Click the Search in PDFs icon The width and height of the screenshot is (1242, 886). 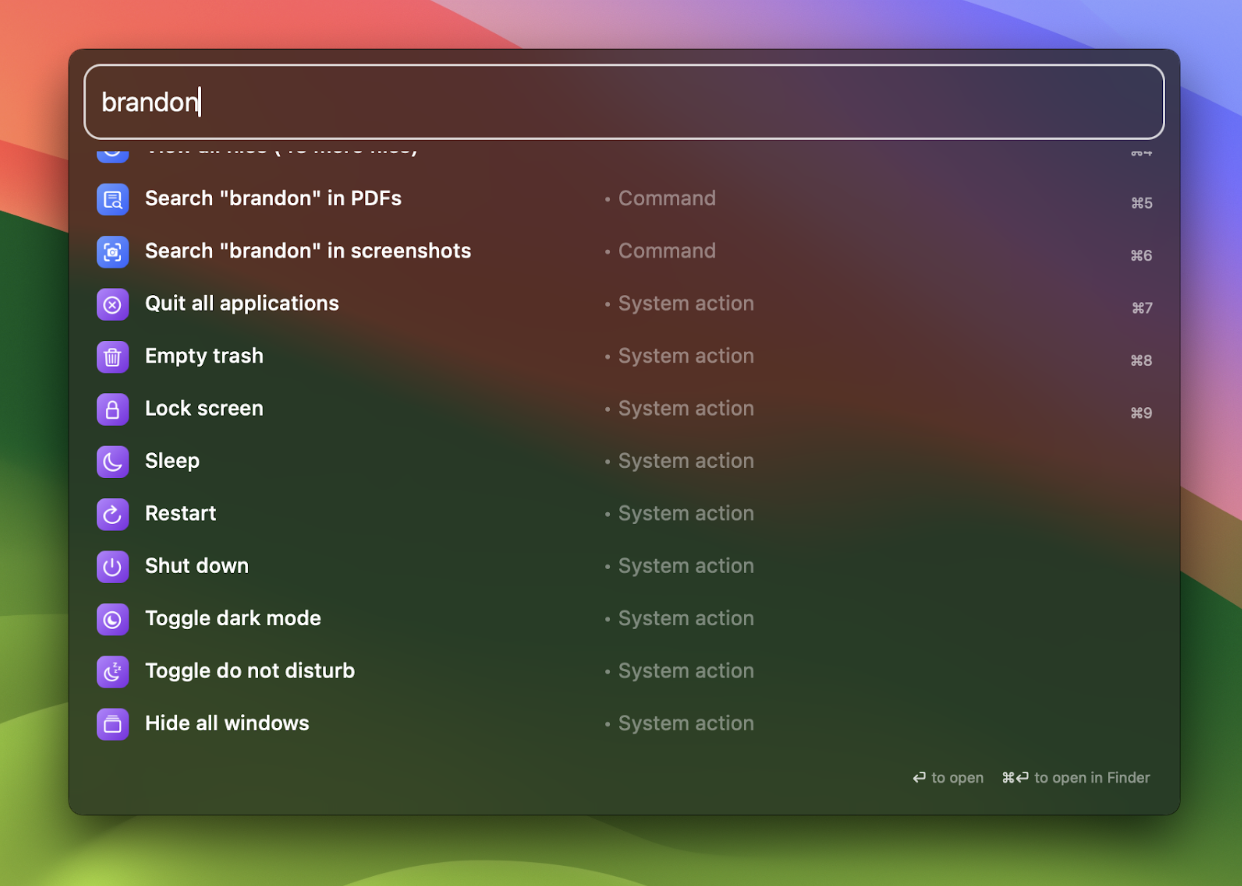(x=113, y=199)
